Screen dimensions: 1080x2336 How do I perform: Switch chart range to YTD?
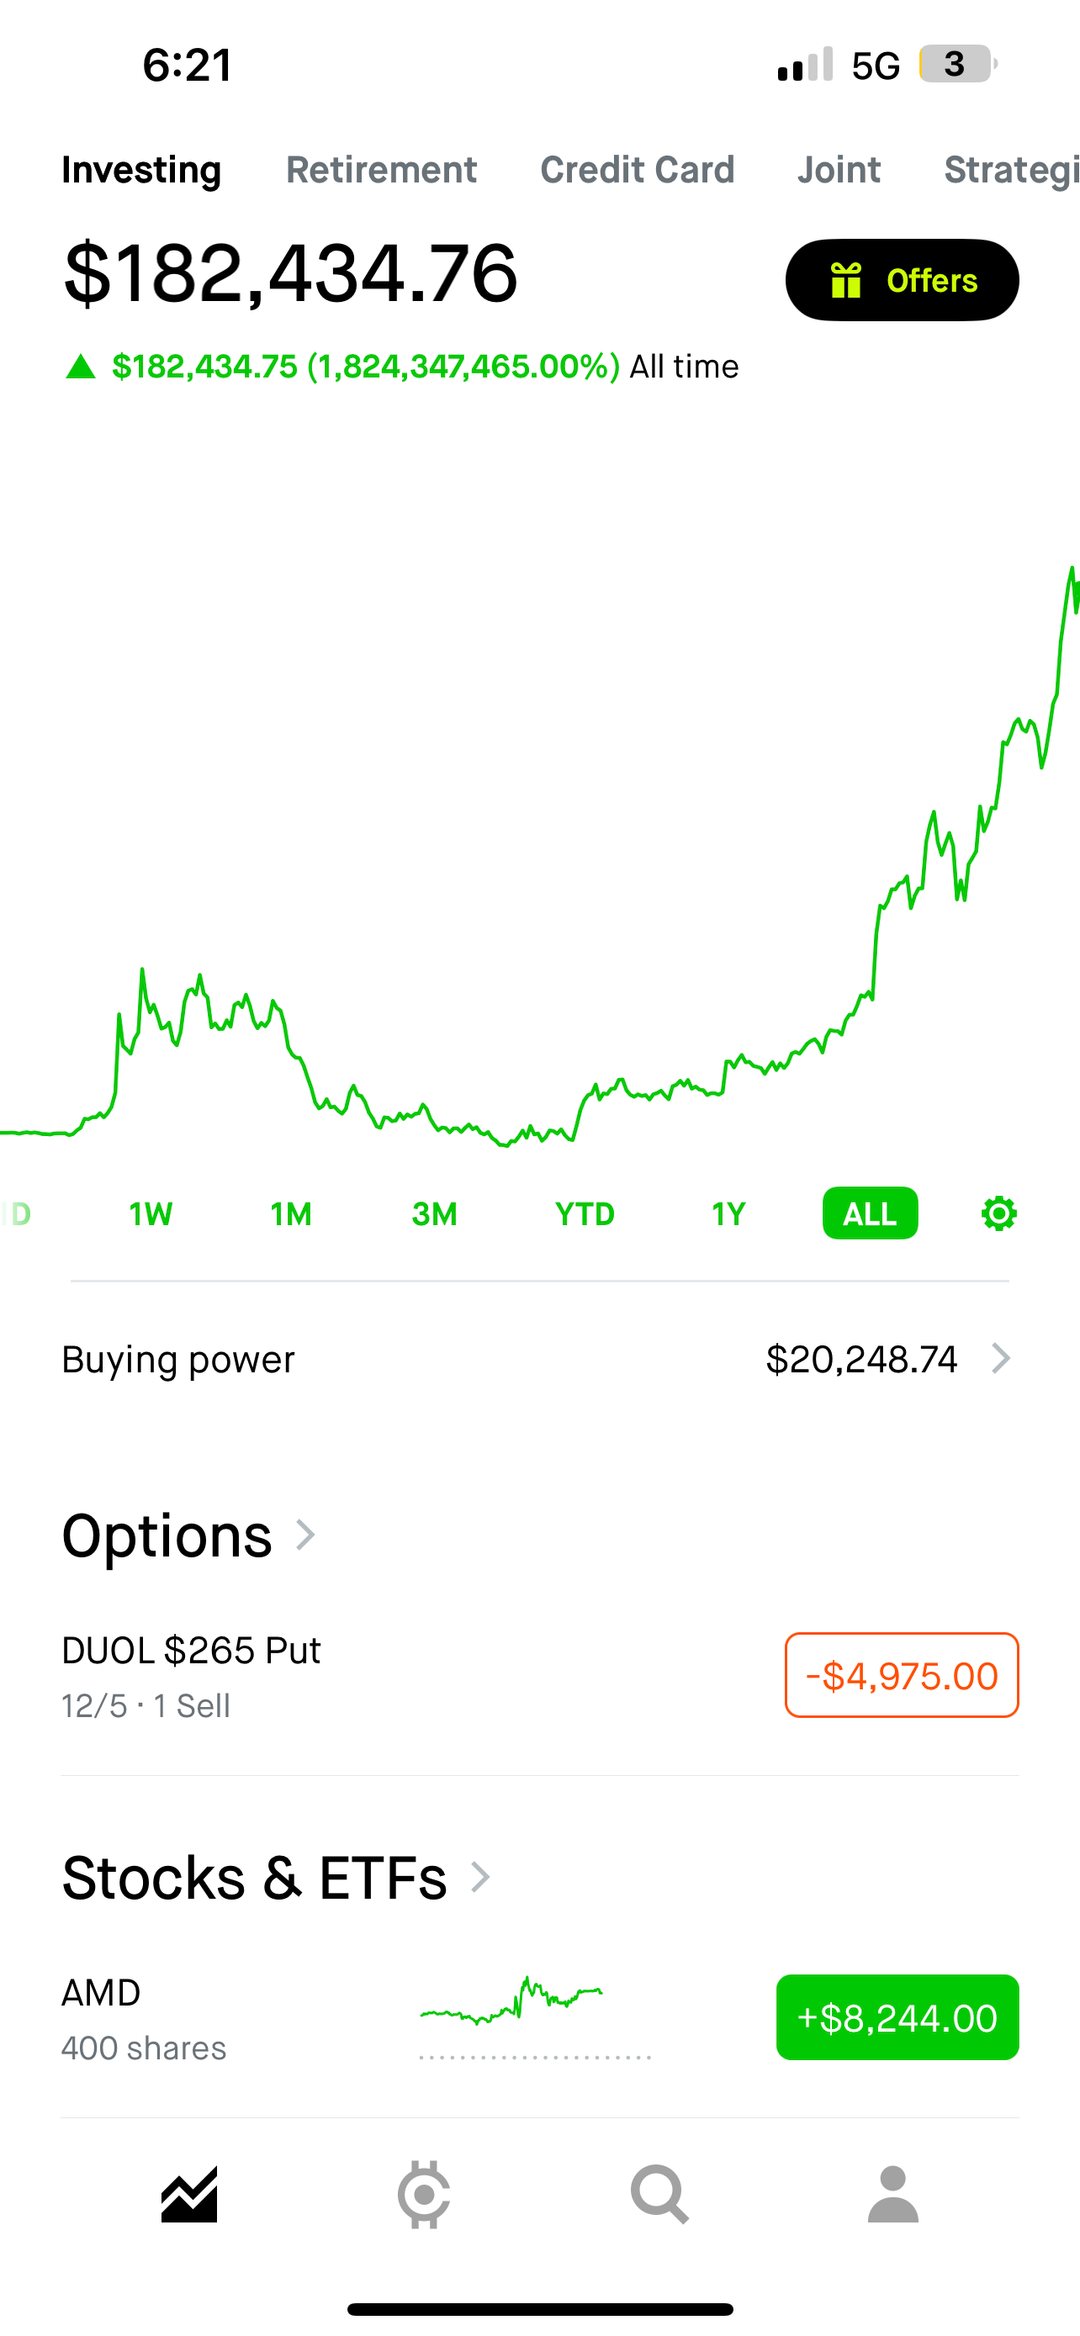[x=585, y=1214]
